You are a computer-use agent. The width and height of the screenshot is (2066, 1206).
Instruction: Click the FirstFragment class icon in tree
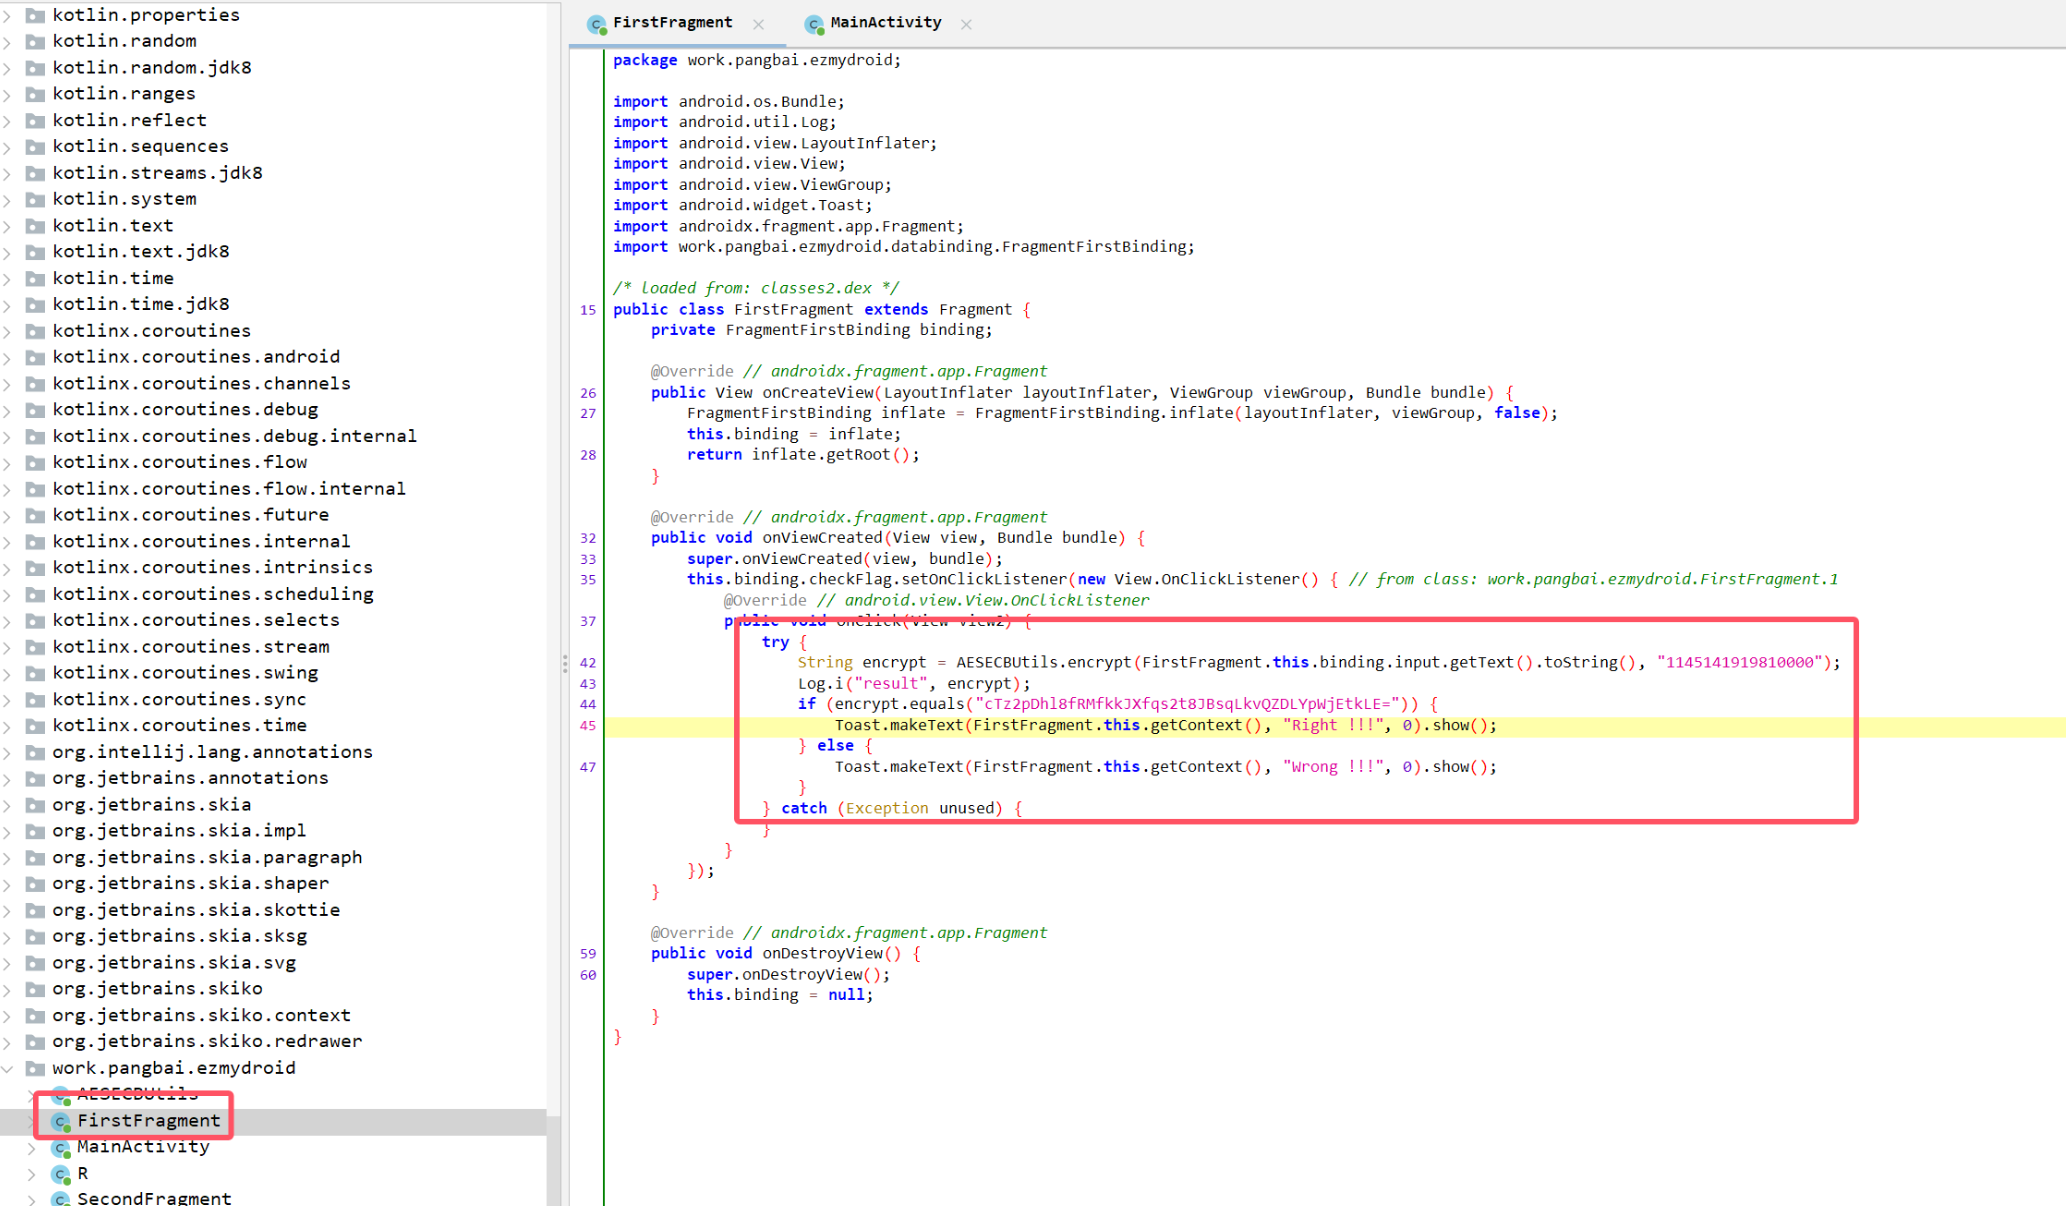pos(62,1121)
